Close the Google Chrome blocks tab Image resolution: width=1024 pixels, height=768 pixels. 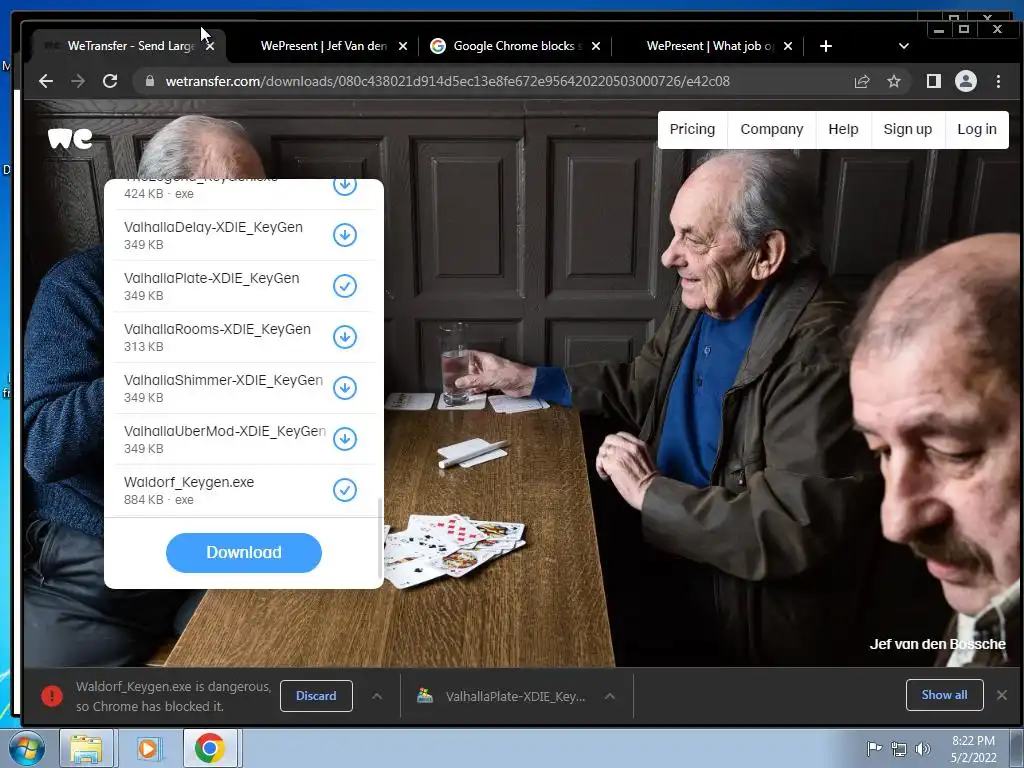pos(596,46)
